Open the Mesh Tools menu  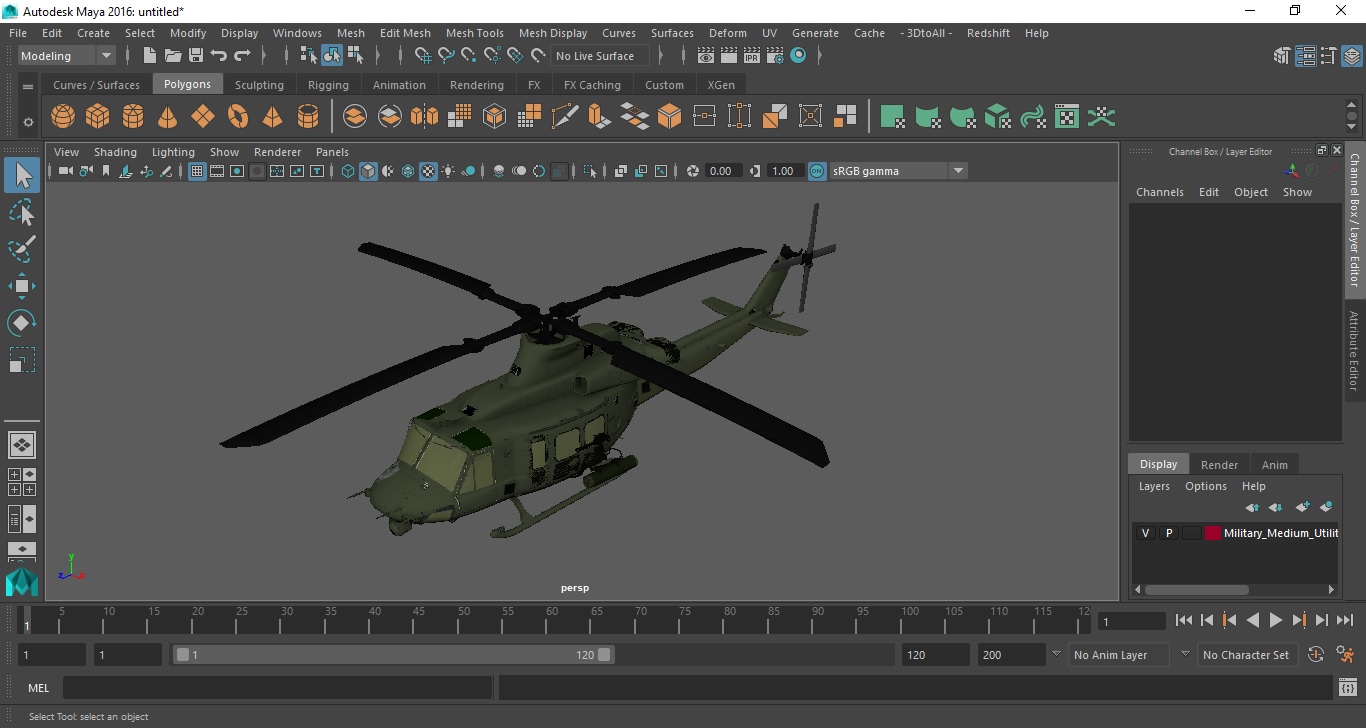pos(474,33)
